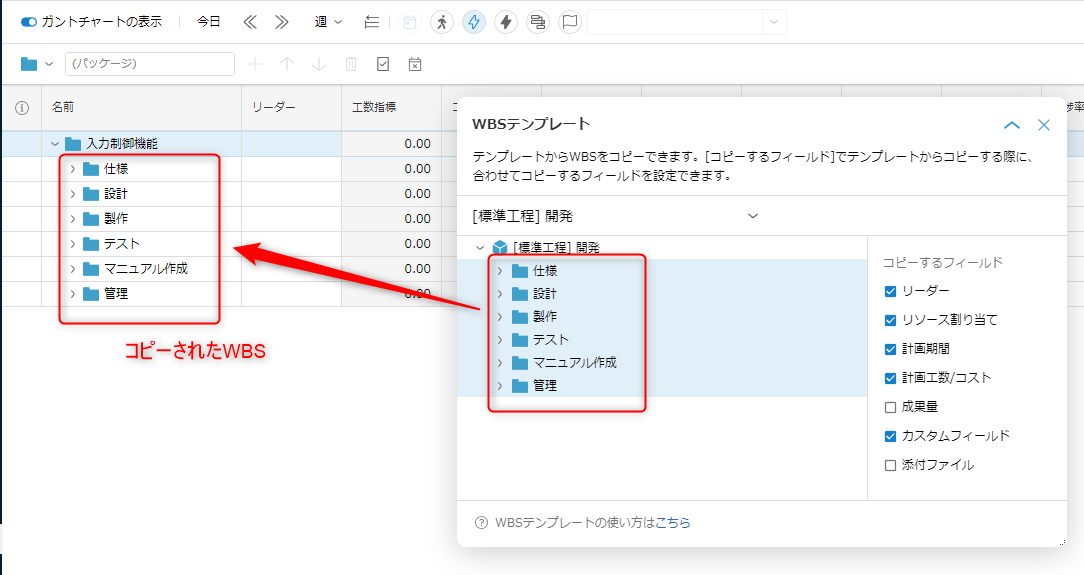Screen dimensions: 1084x575
Task: Click the solid black lightning bolt icon
Action: [x=506, y=22]
